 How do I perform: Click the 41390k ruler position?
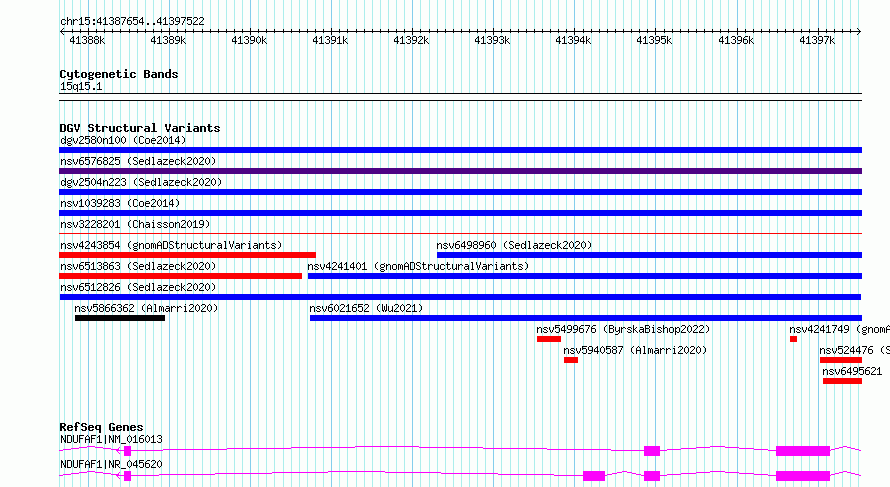tap(249, 40)
